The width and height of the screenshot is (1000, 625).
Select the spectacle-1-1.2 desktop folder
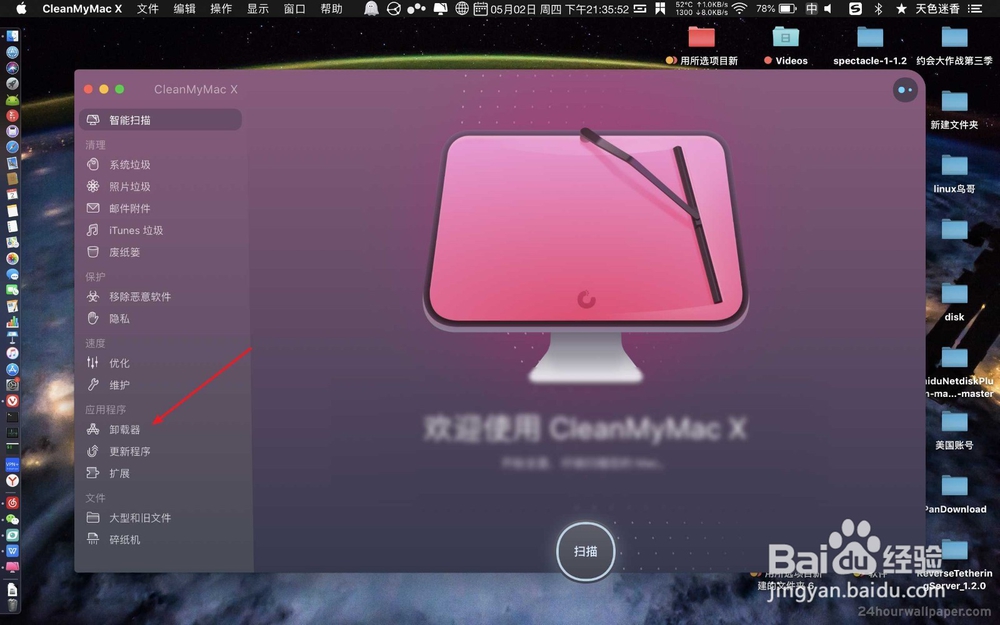click(x=870, y=45)
